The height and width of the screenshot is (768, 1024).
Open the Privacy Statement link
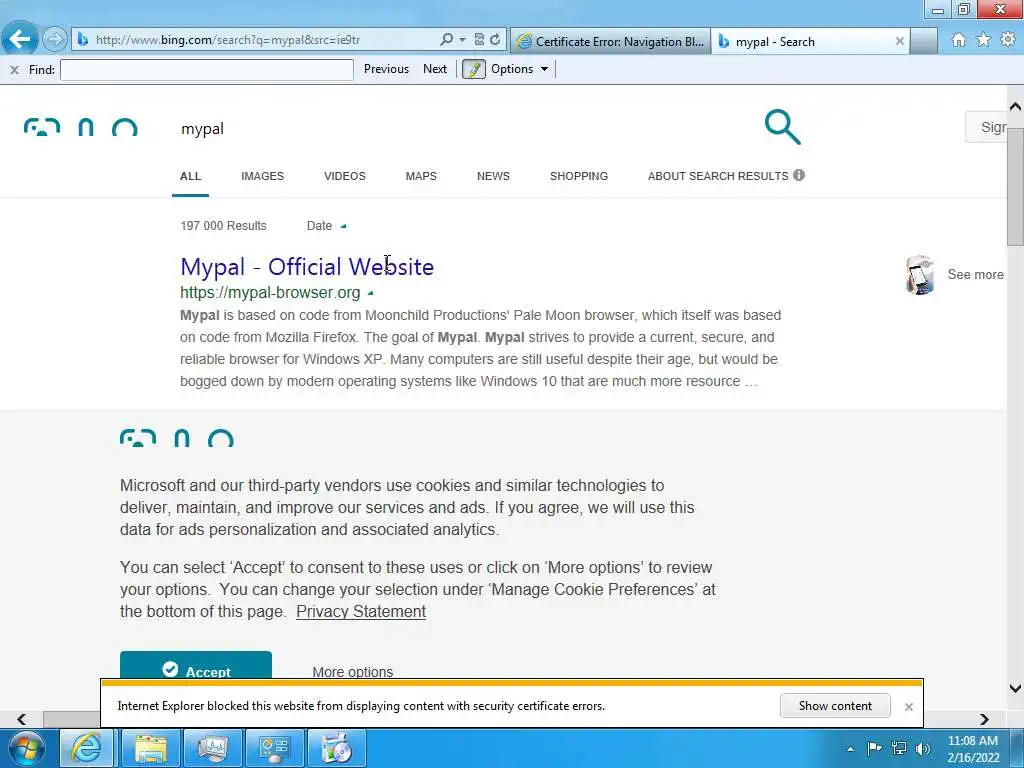[360, 612]
